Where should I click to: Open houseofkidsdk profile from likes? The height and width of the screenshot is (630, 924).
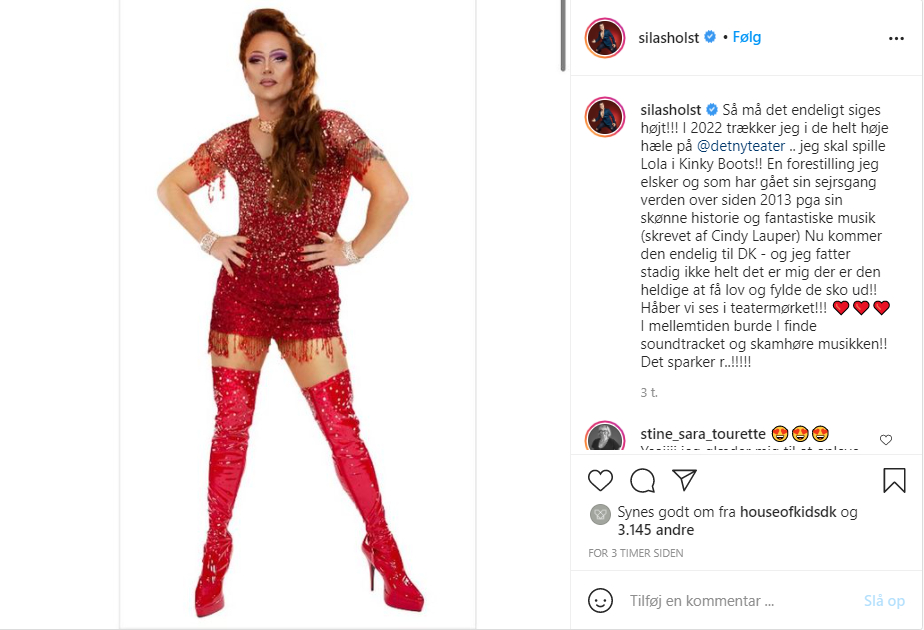(788, 512)
